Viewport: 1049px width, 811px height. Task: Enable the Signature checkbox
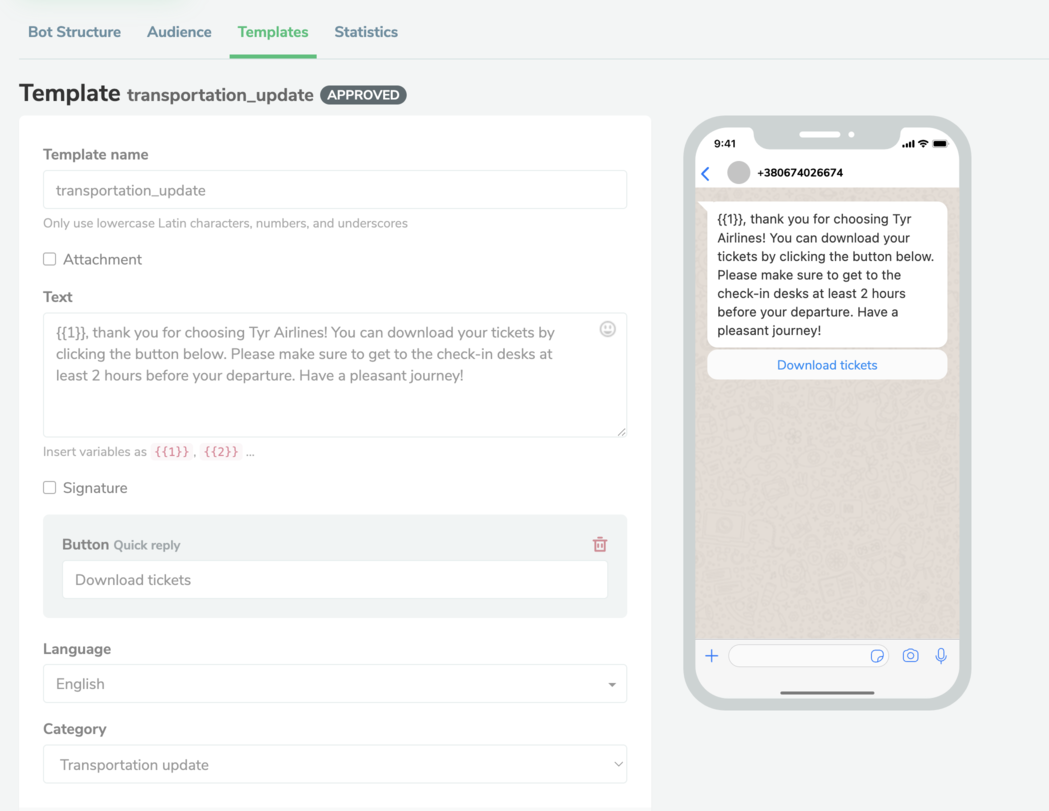[50, 488]
